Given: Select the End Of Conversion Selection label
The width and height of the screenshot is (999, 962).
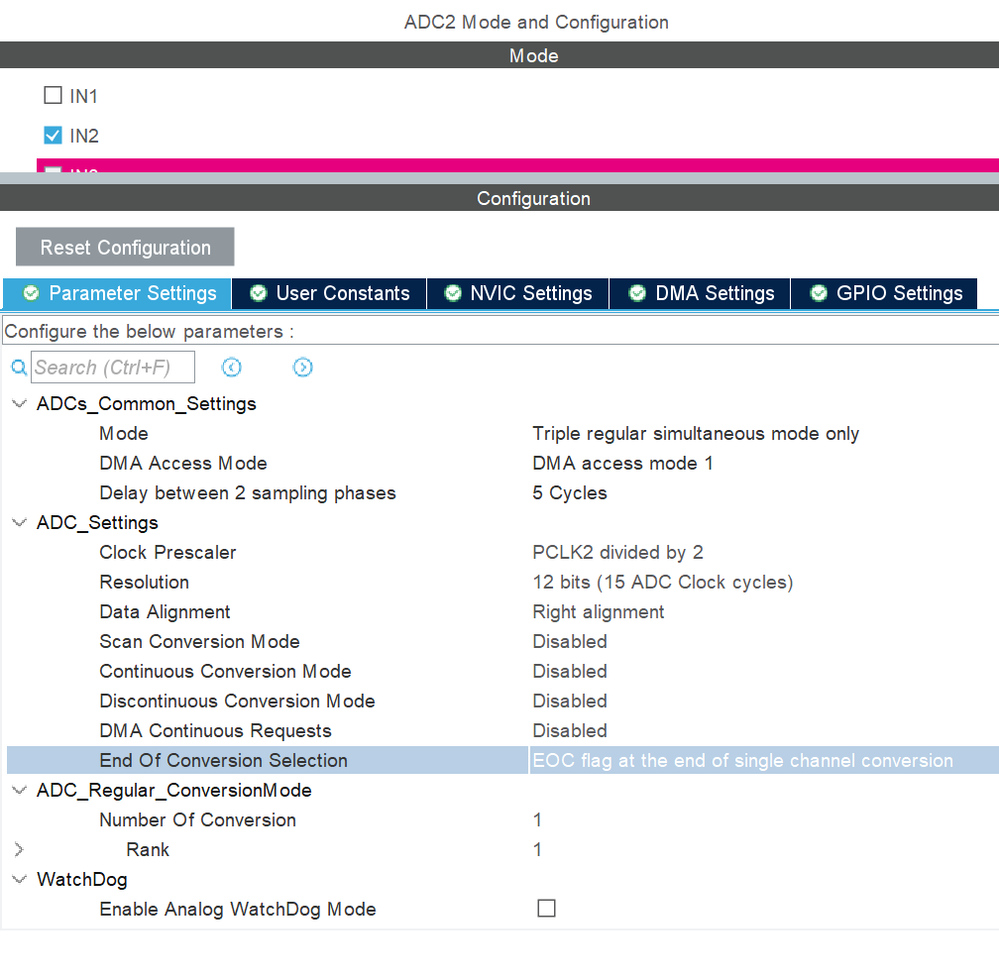Looking at the screenshot, I should click(224, 760).
